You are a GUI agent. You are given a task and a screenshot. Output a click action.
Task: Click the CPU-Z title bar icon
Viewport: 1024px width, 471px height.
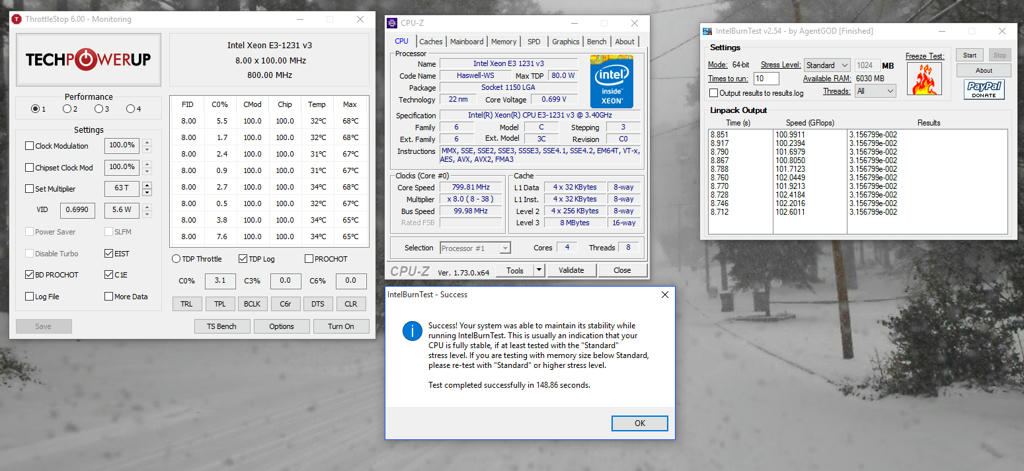(x=392, y=23)
